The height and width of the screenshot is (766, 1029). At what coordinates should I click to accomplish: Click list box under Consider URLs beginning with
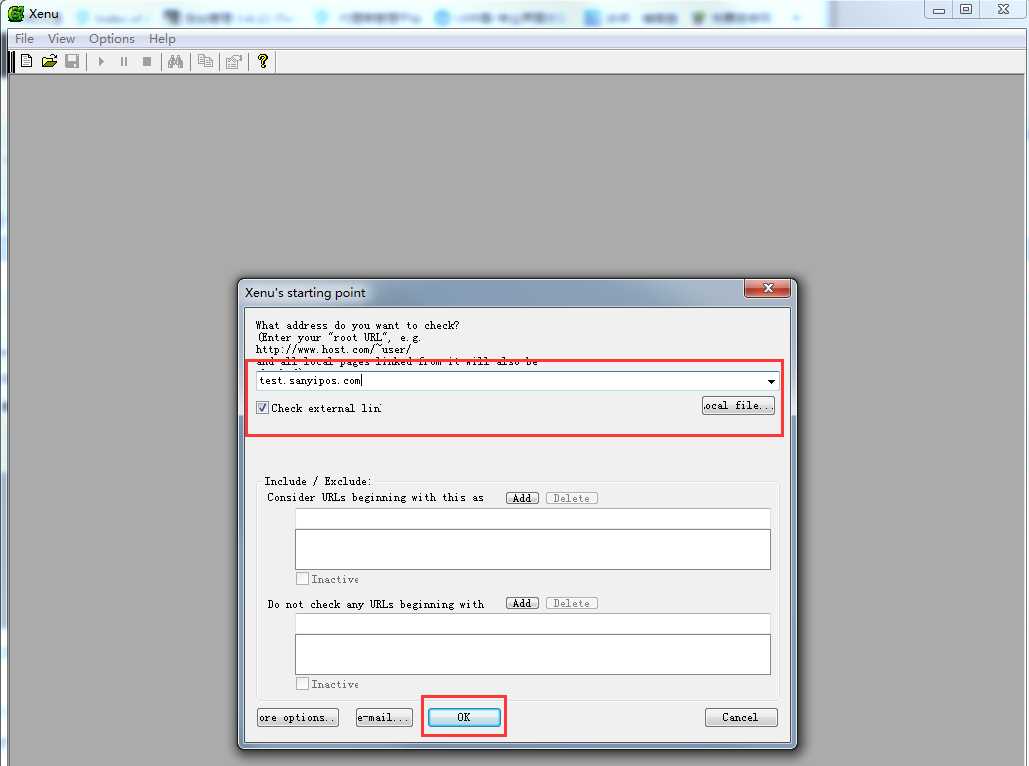click(x=533, y=549)
